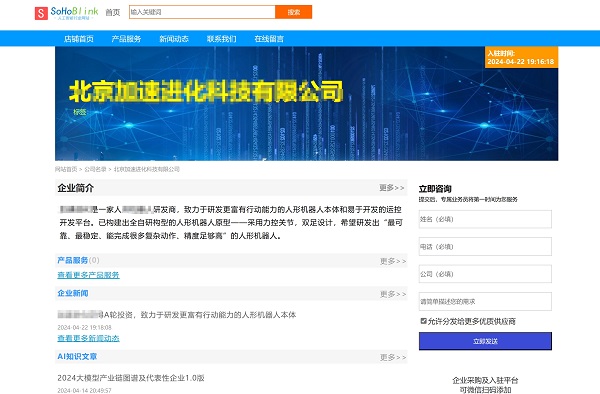Click the 标签 label on the banner
The width and height of the screenshot is (600, 394).
tap(80, 112)
